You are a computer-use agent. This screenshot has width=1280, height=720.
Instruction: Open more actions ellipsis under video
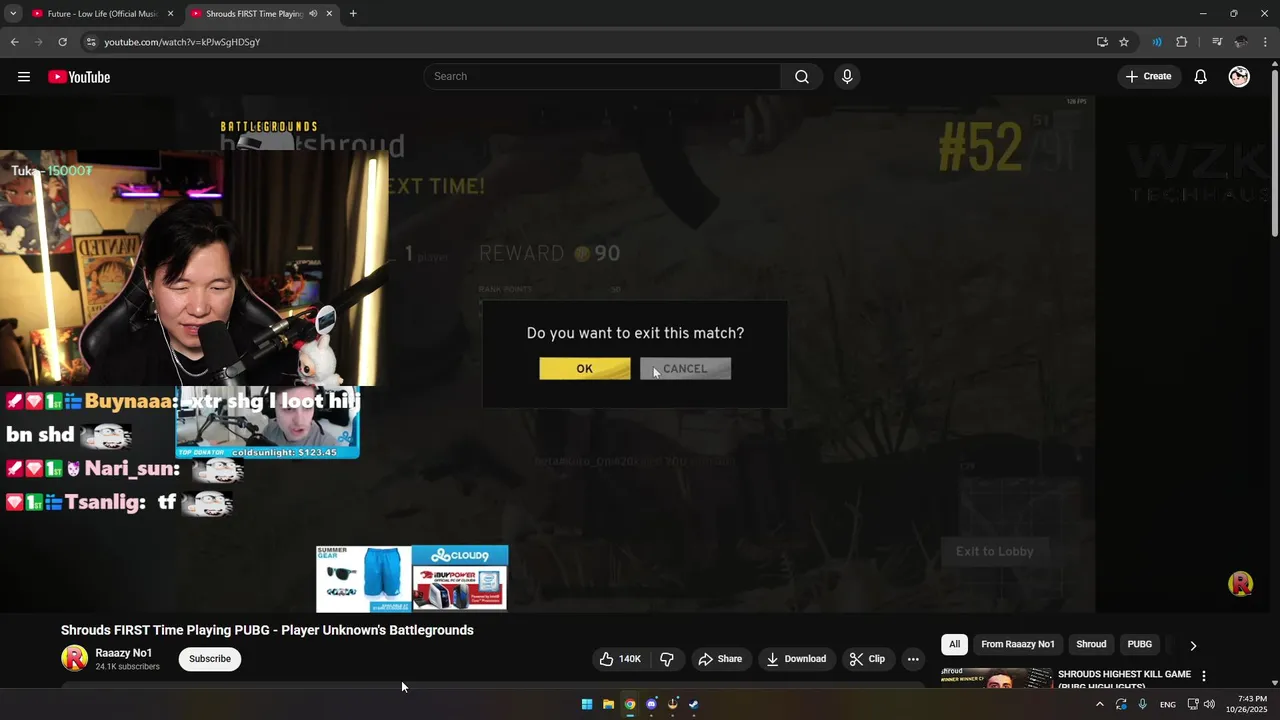[913, 659]
